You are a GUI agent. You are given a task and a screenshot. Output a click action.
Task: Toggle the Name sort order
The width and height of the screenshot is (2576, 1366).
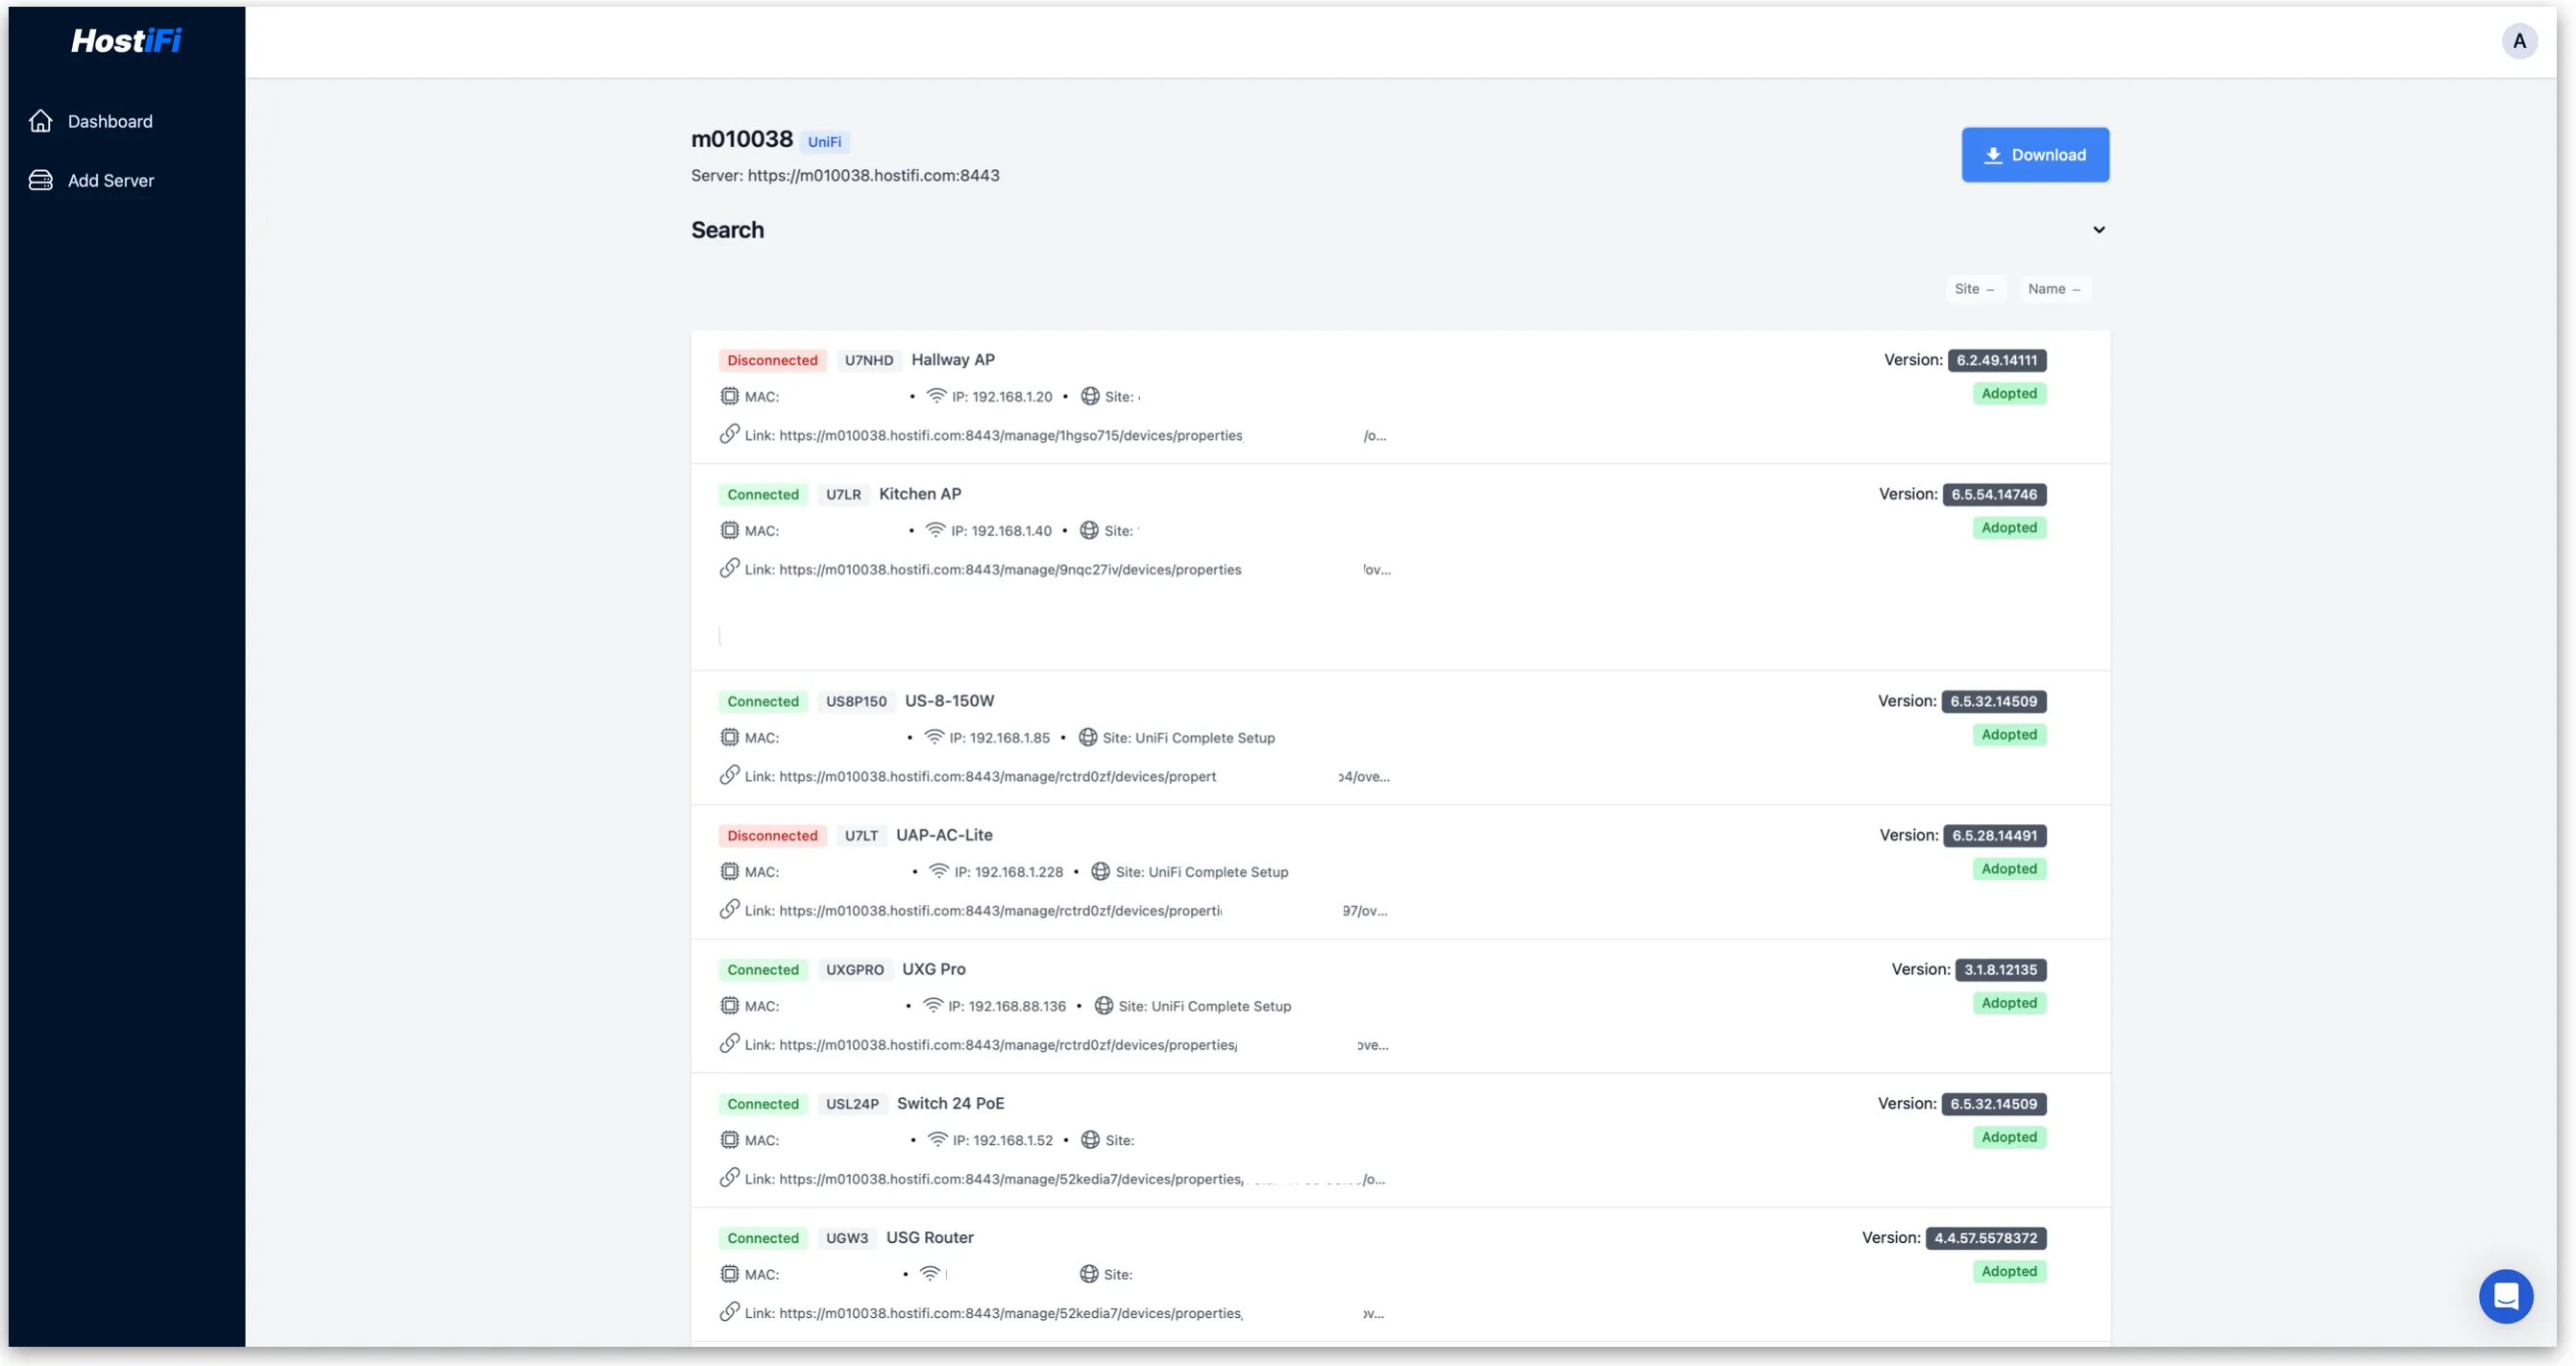click(2055, 288)
